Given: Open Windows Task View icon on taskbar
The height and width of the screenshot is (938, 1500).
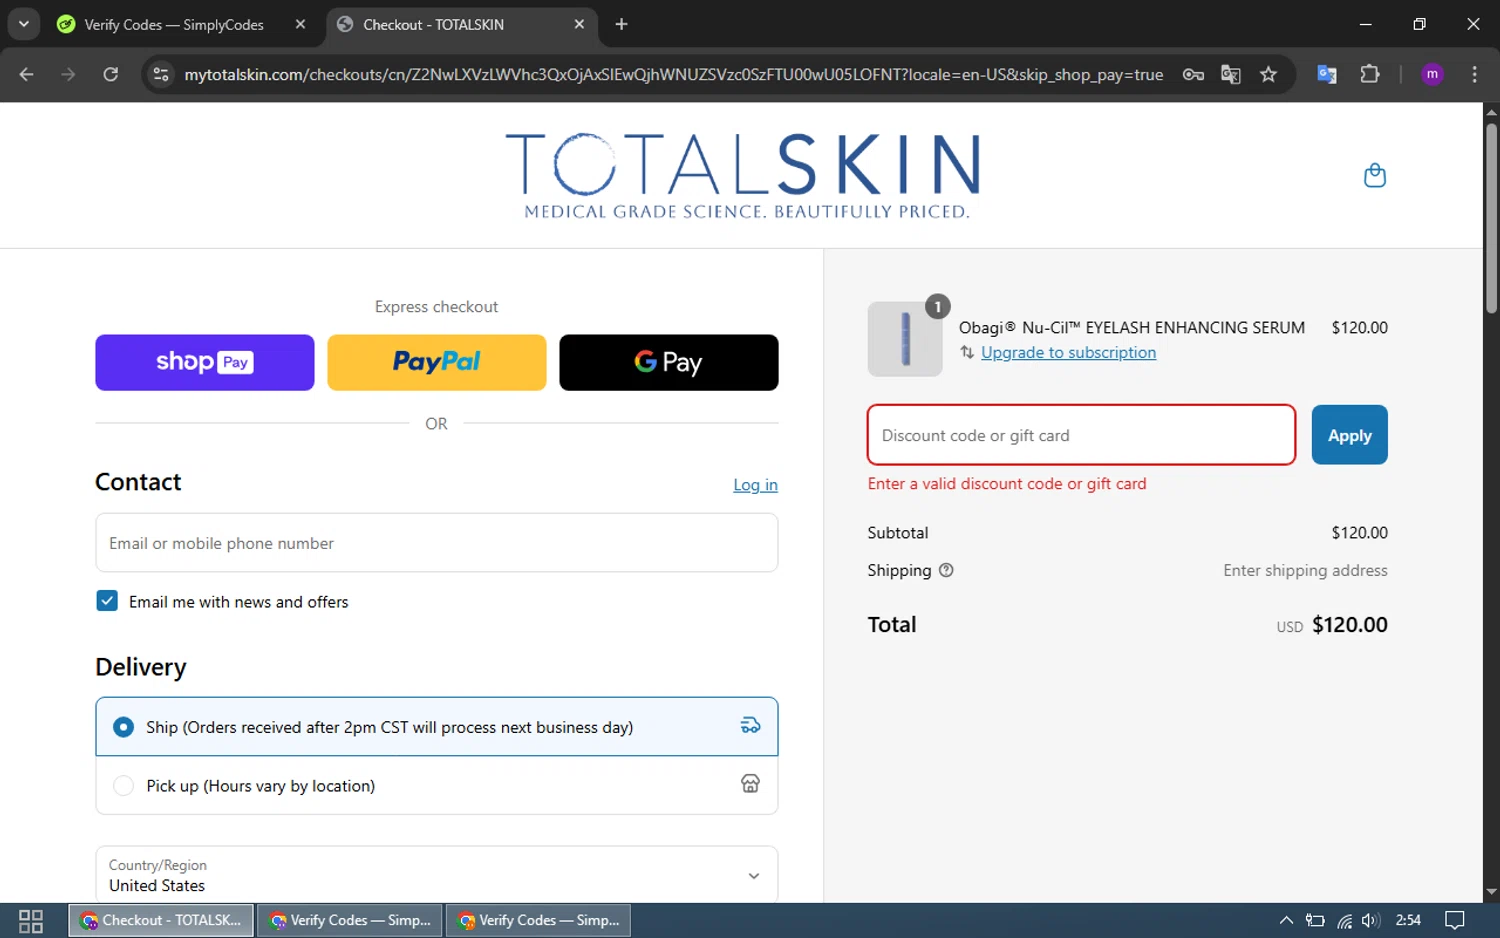Looking at the screenshot, I should point(31,921).
